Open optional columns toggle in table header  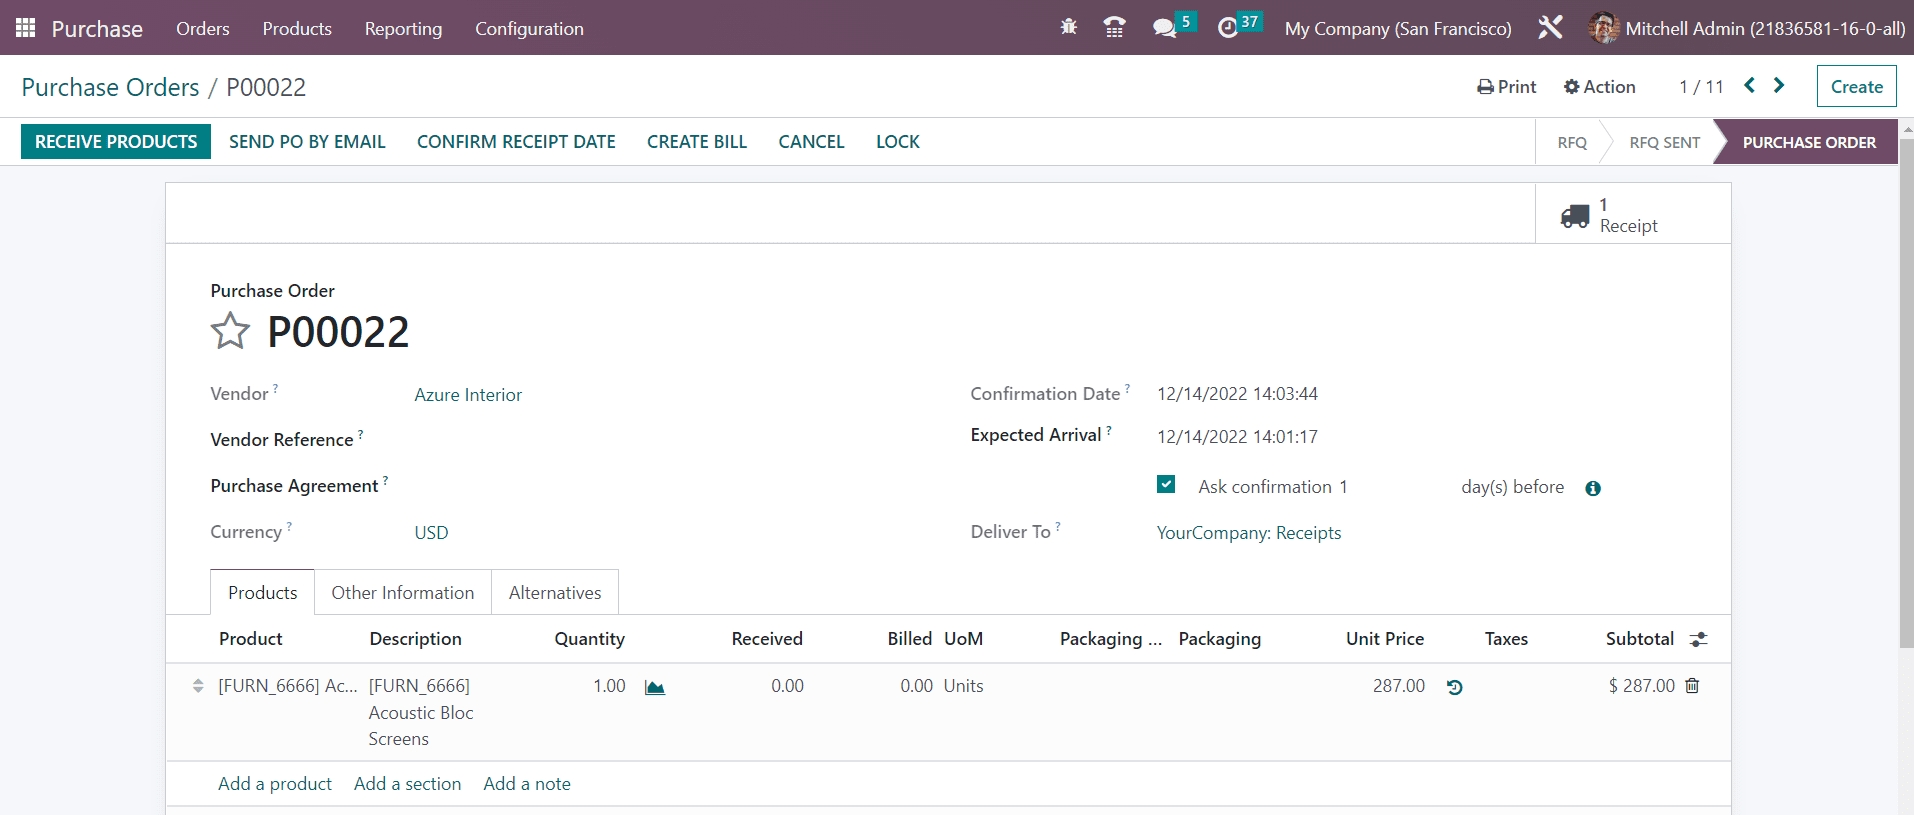[1698, 639]
